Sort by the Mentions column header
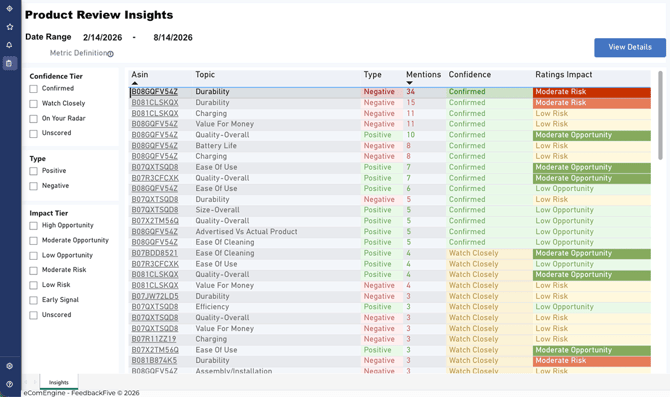 click(x=423, y=74)
